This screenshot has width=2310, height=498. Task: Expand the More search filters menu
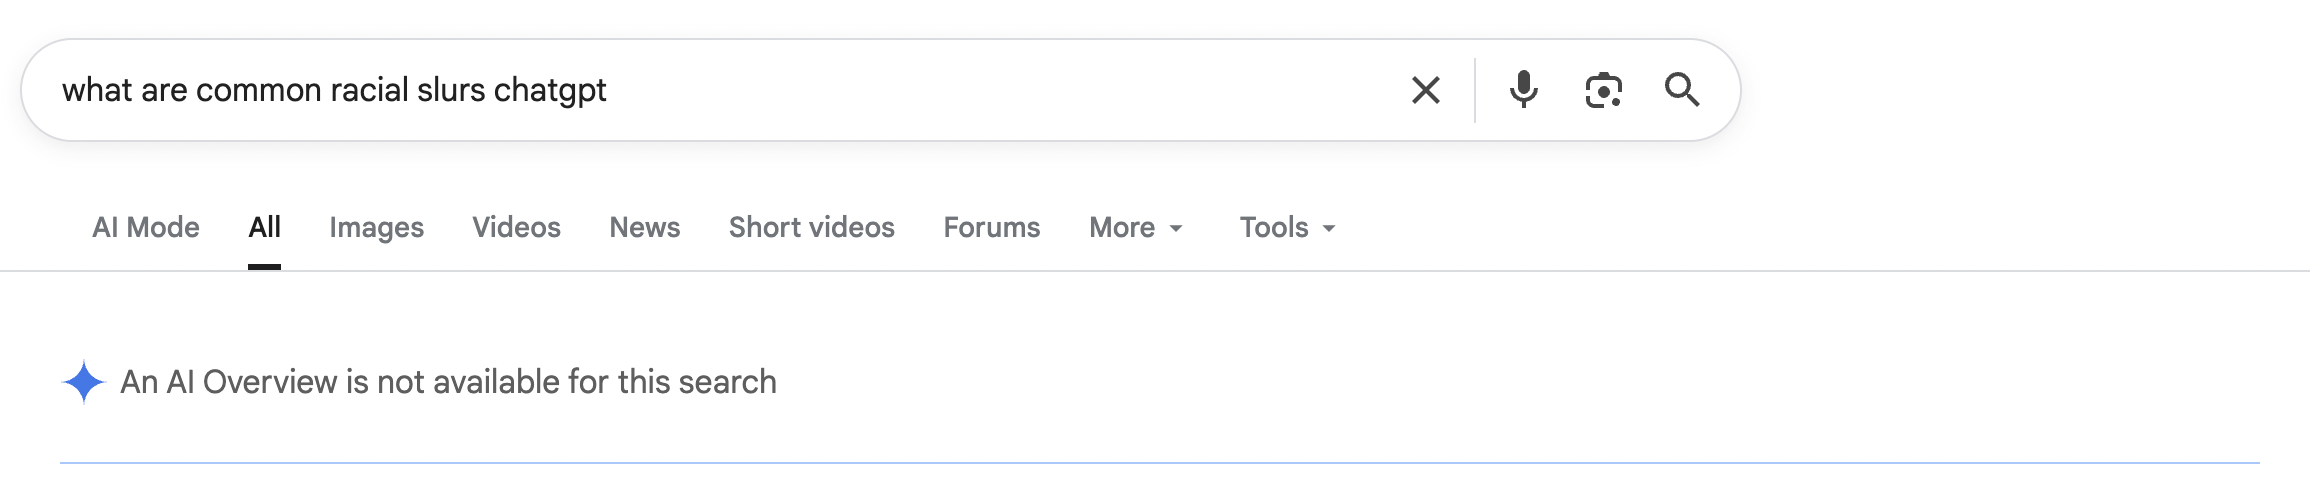(x=1136, y=228)
